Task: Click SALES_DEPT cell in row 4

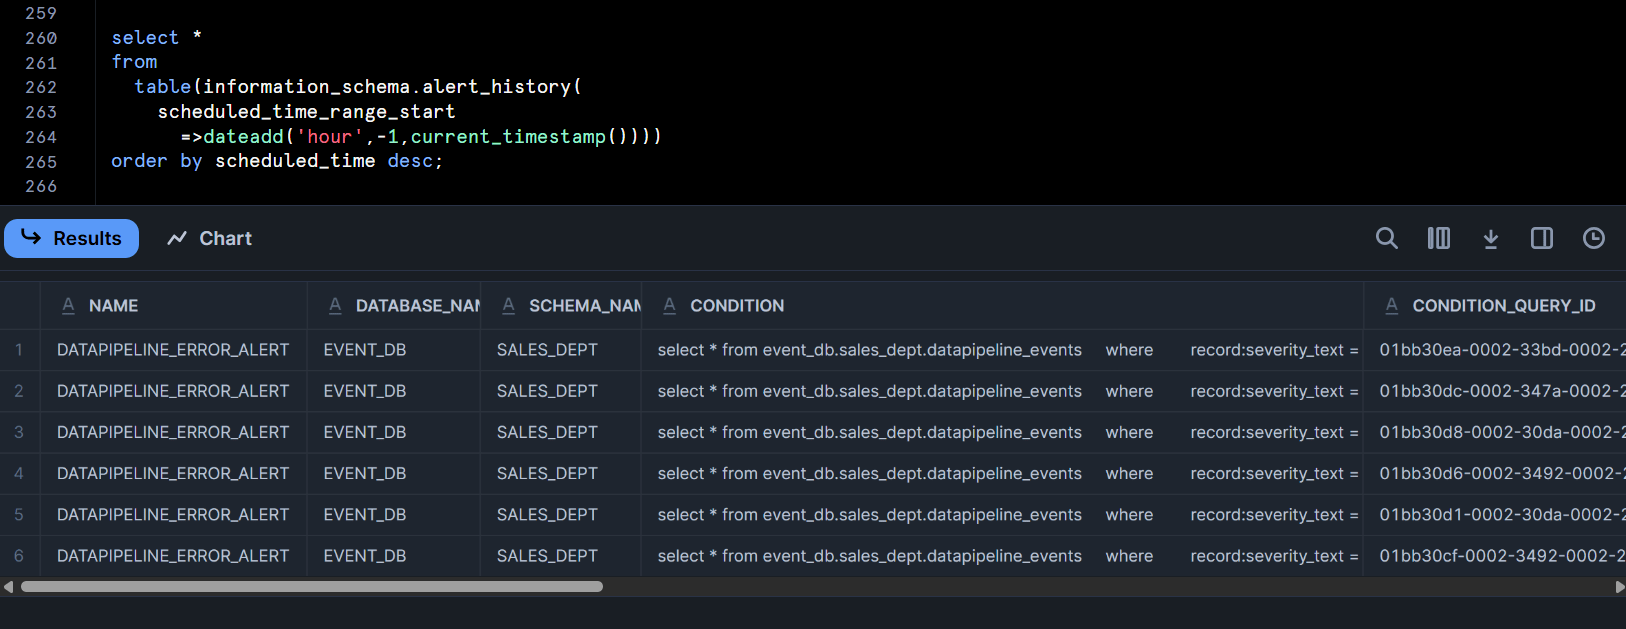Action: coord(561,473)
